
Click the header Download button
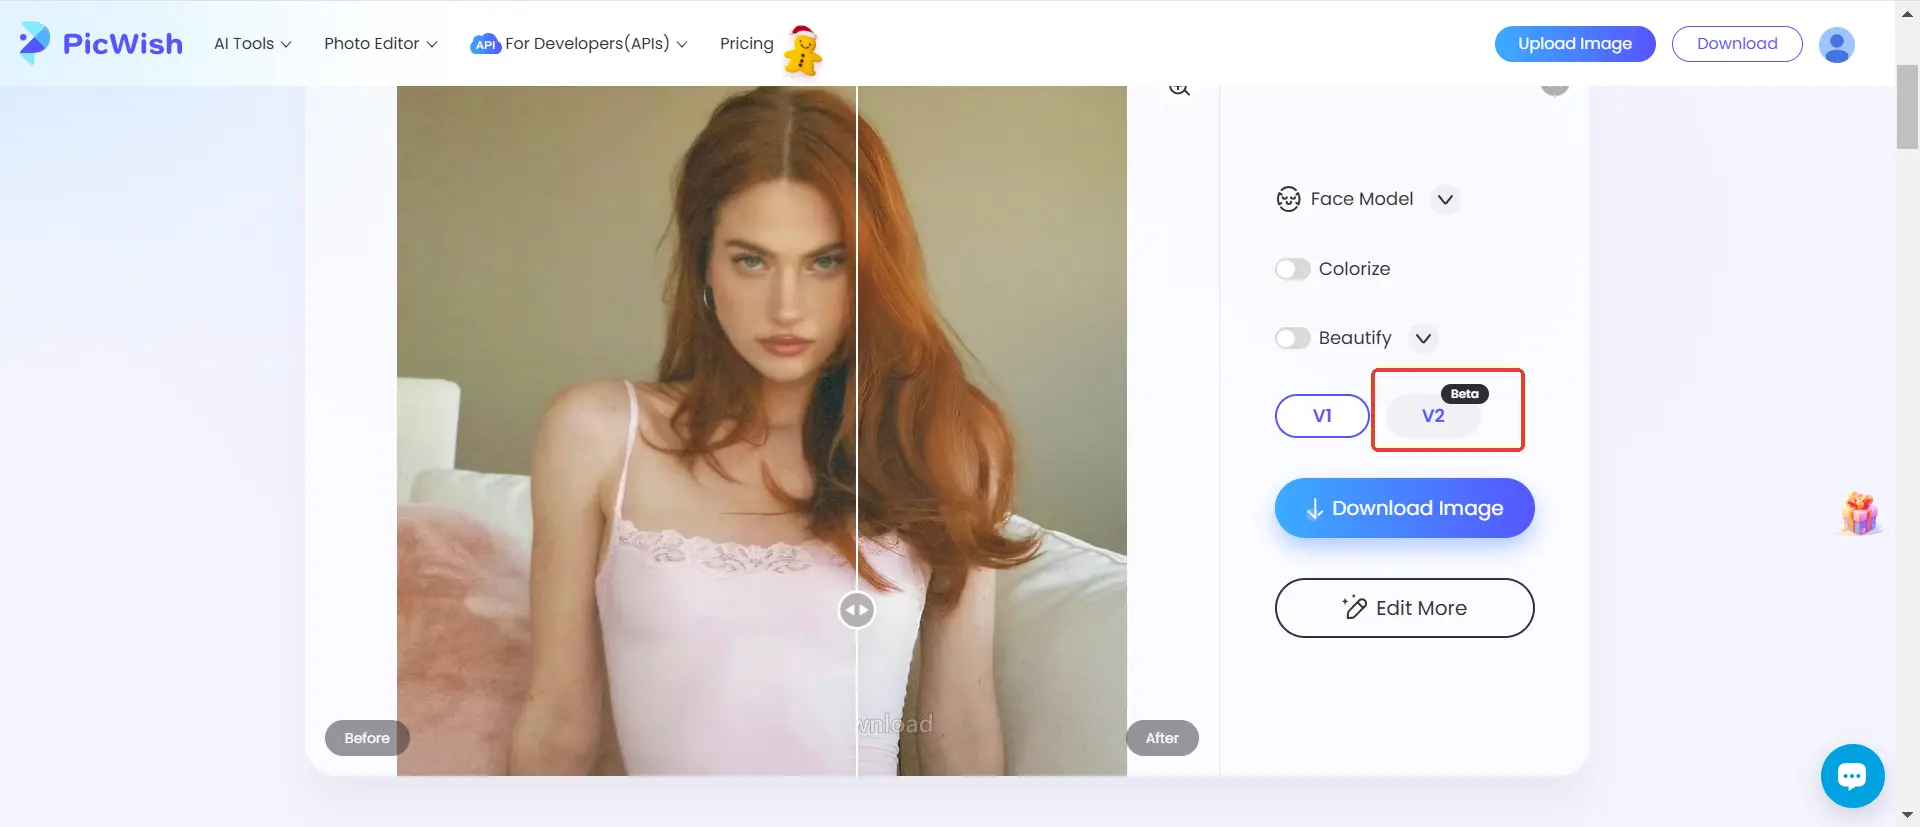[x=1737, y=44]
